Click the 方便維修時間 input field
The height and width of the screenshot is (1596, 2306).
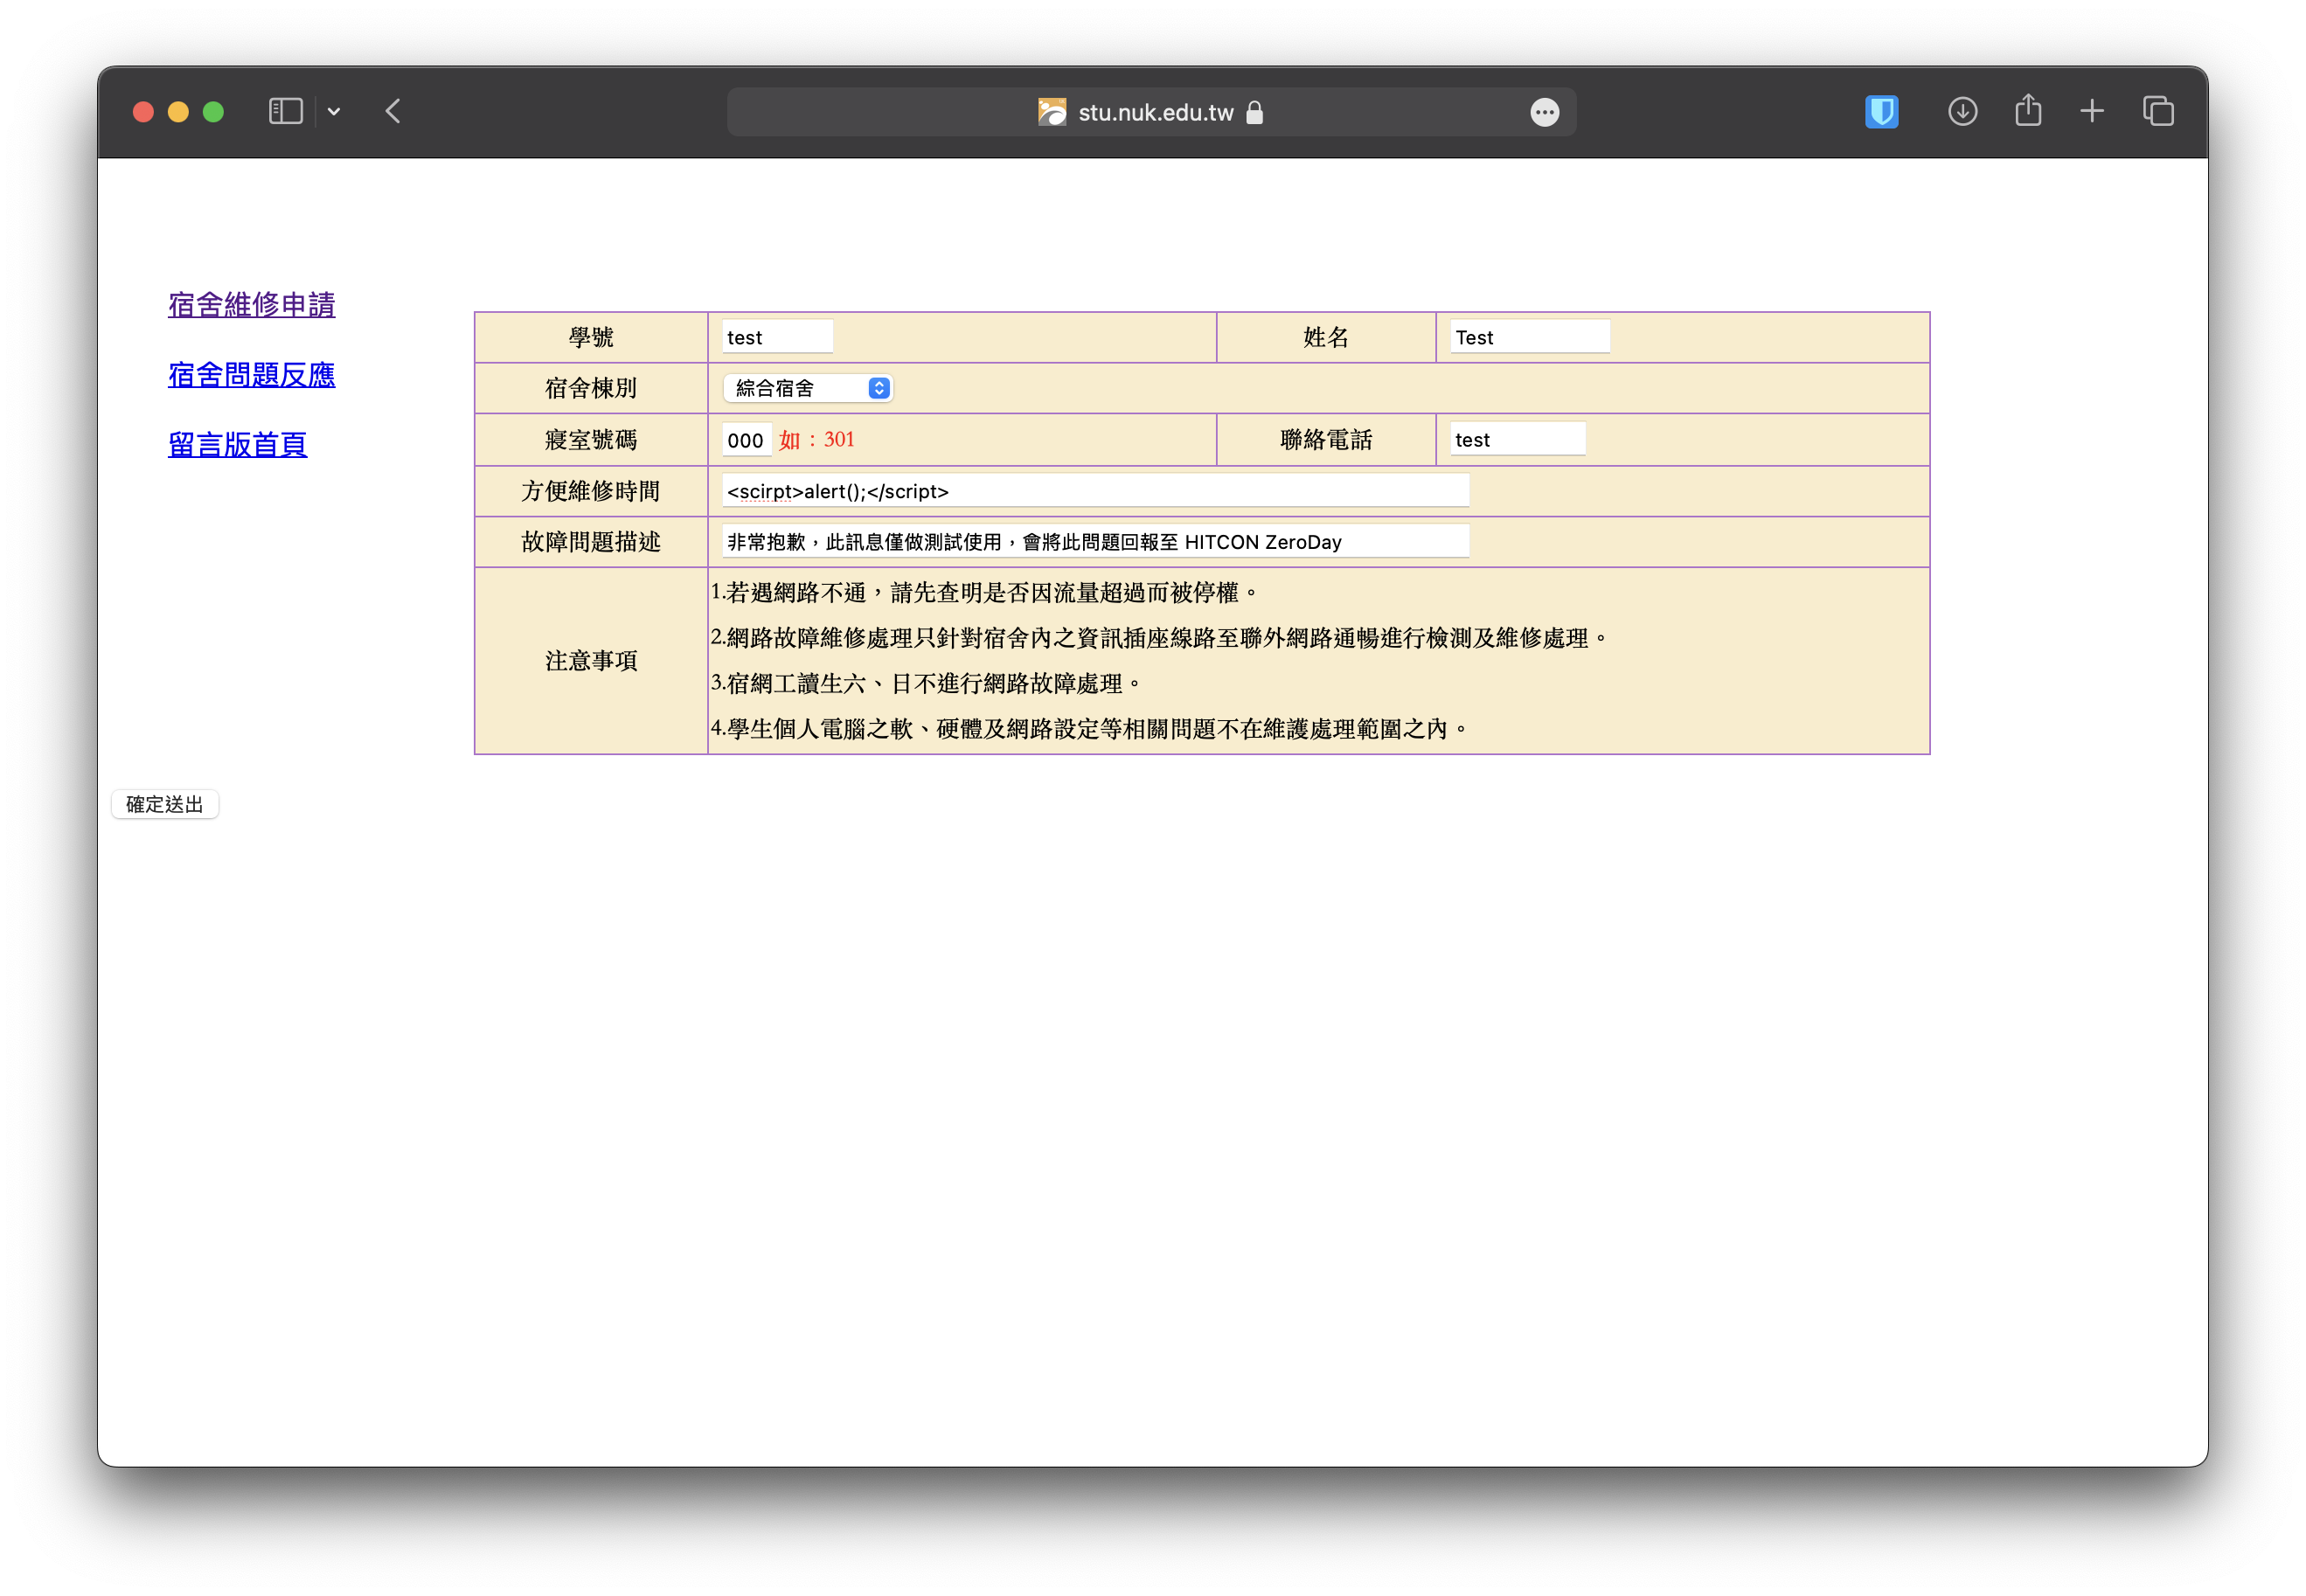click(x=1095, y=491)
